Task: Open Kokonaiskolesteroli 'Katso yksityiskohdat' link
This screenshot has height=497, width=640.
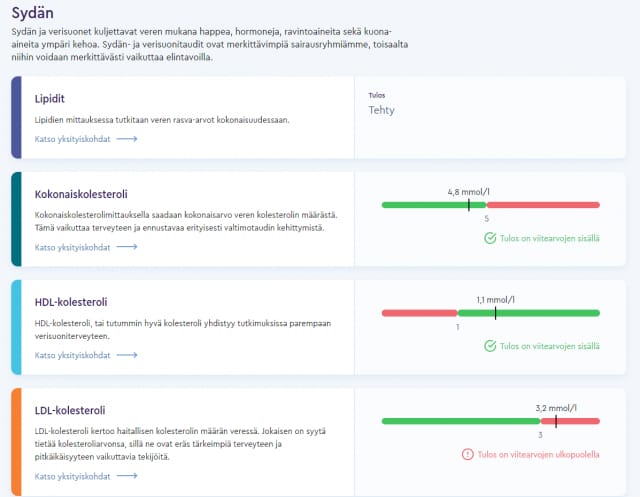Action: pyautogui.click(x=72, y=246)
